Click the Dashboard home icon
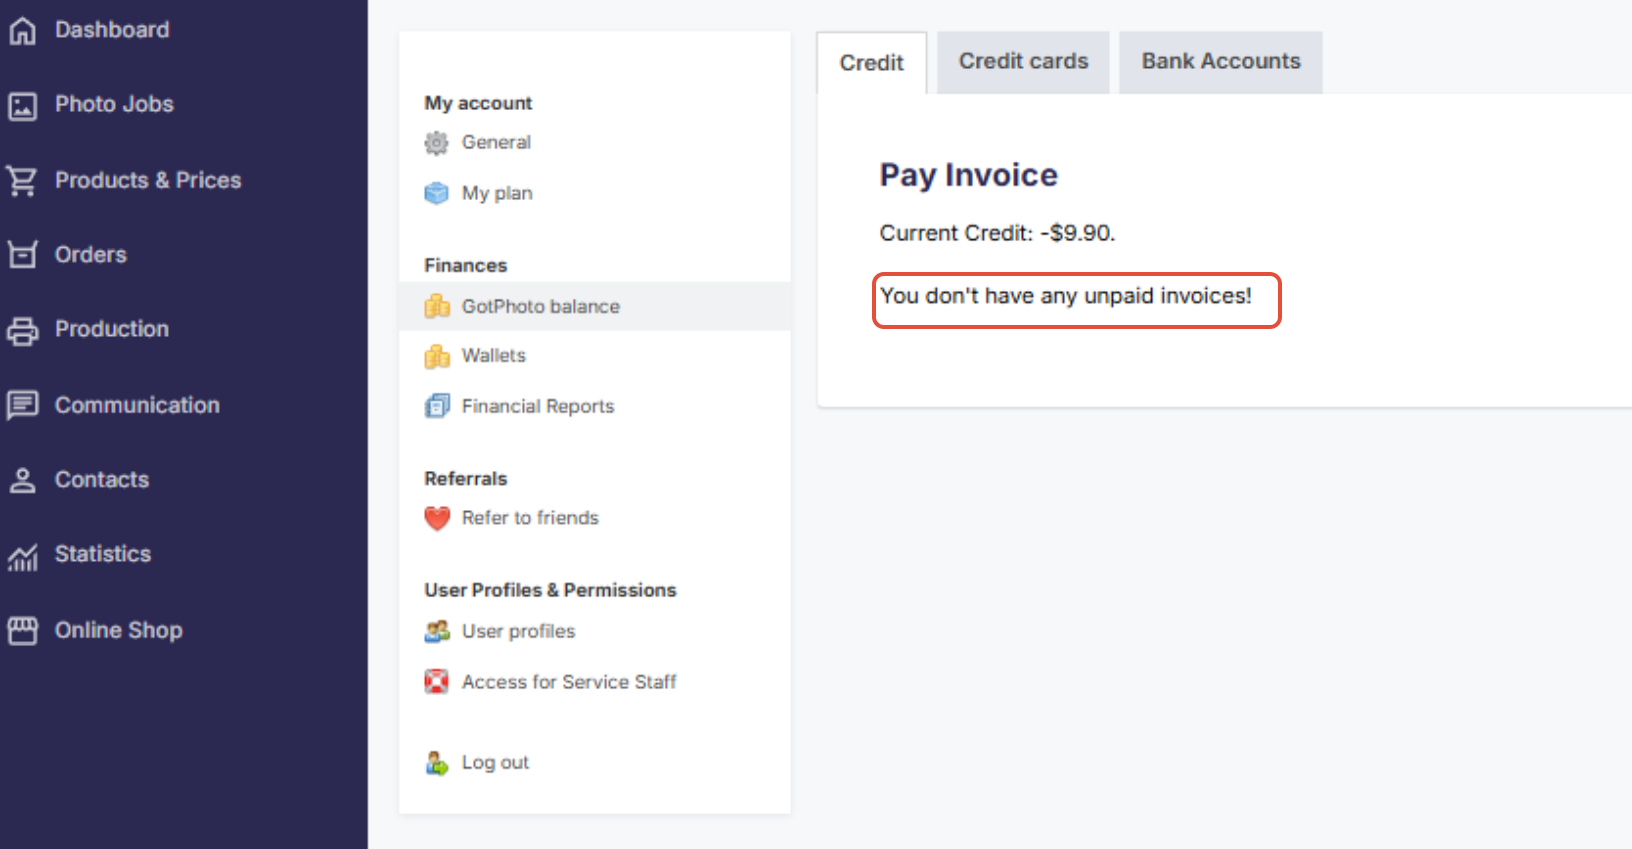Viewport: 1632px width, 849px height. [x=22, y=31]
